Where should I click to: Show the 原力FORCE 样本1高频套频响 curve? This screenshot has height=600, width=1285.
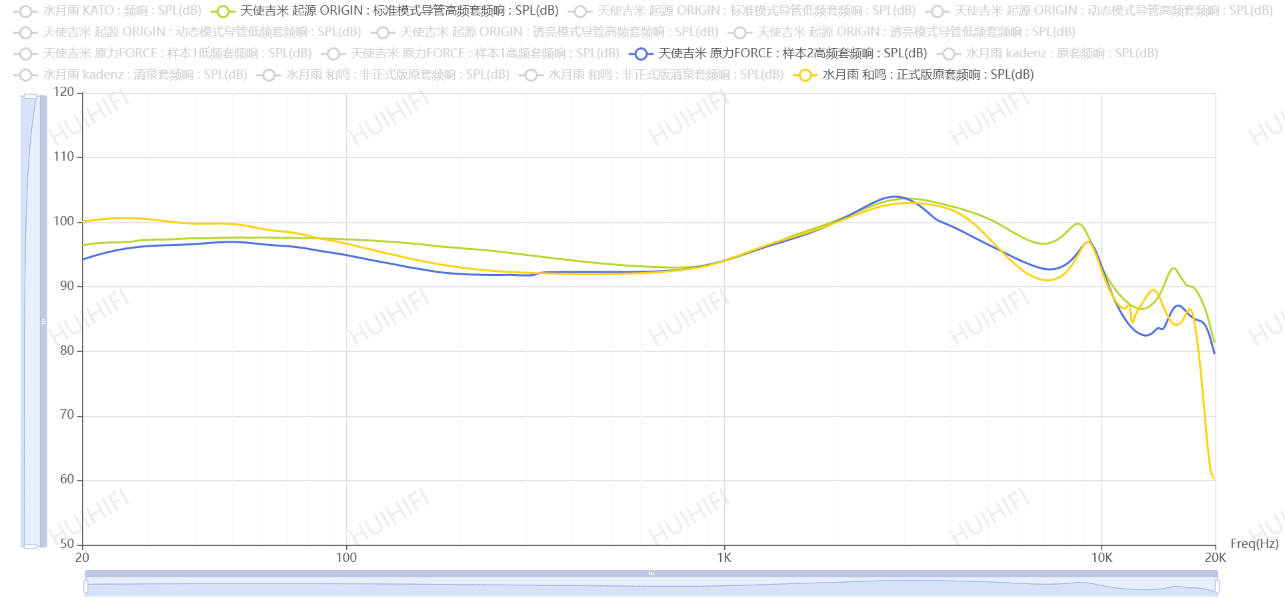click(x=335, y=53)
